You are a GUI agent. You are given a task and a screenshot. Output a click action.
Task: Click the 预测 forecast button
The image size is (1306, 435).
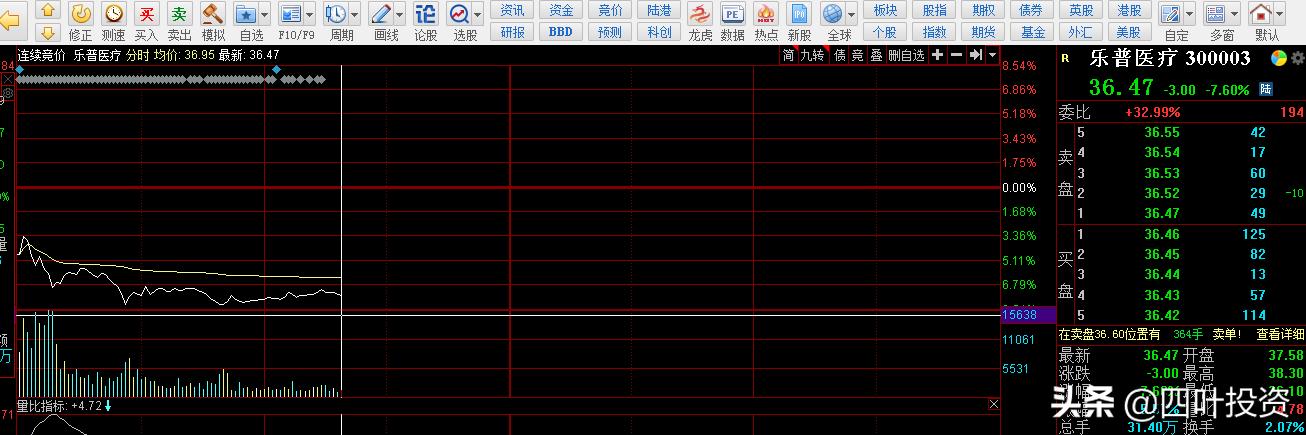point(610,32)
